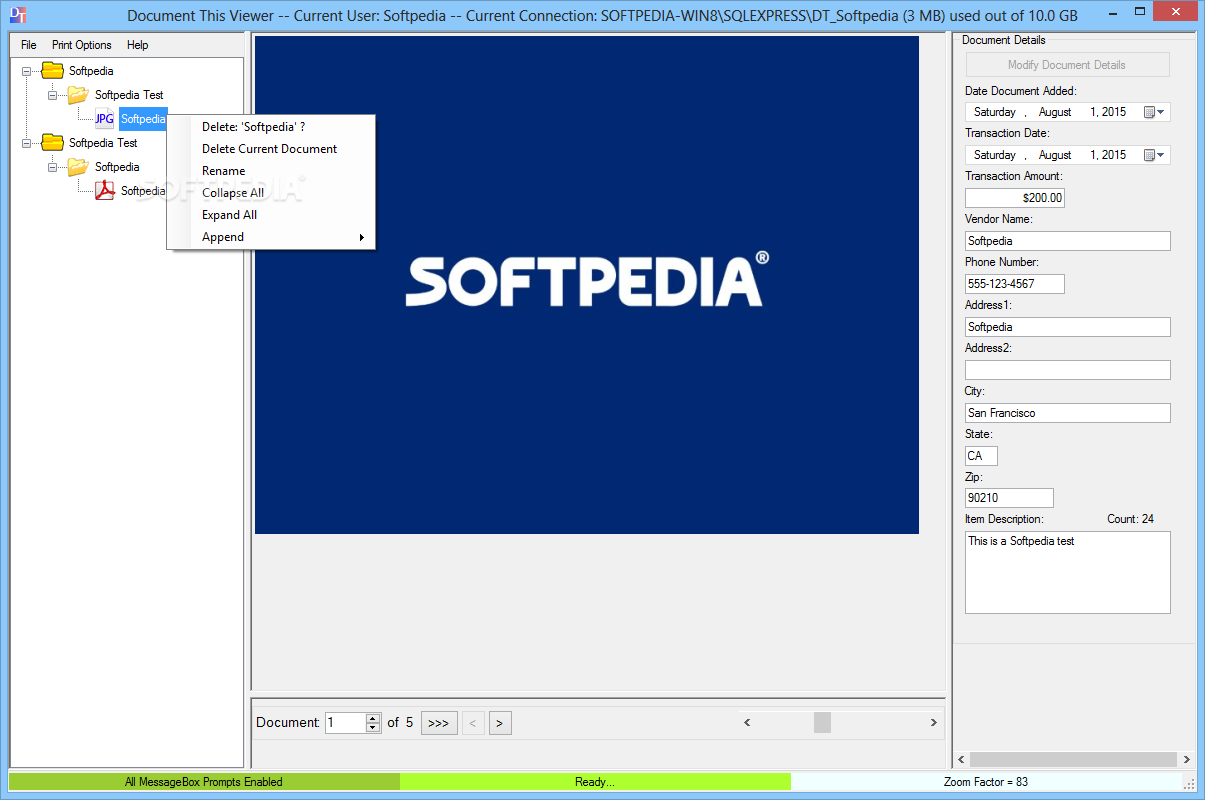Click the zoom slider left arrow
The image size is (1205, 800).
tap(747, 722)
